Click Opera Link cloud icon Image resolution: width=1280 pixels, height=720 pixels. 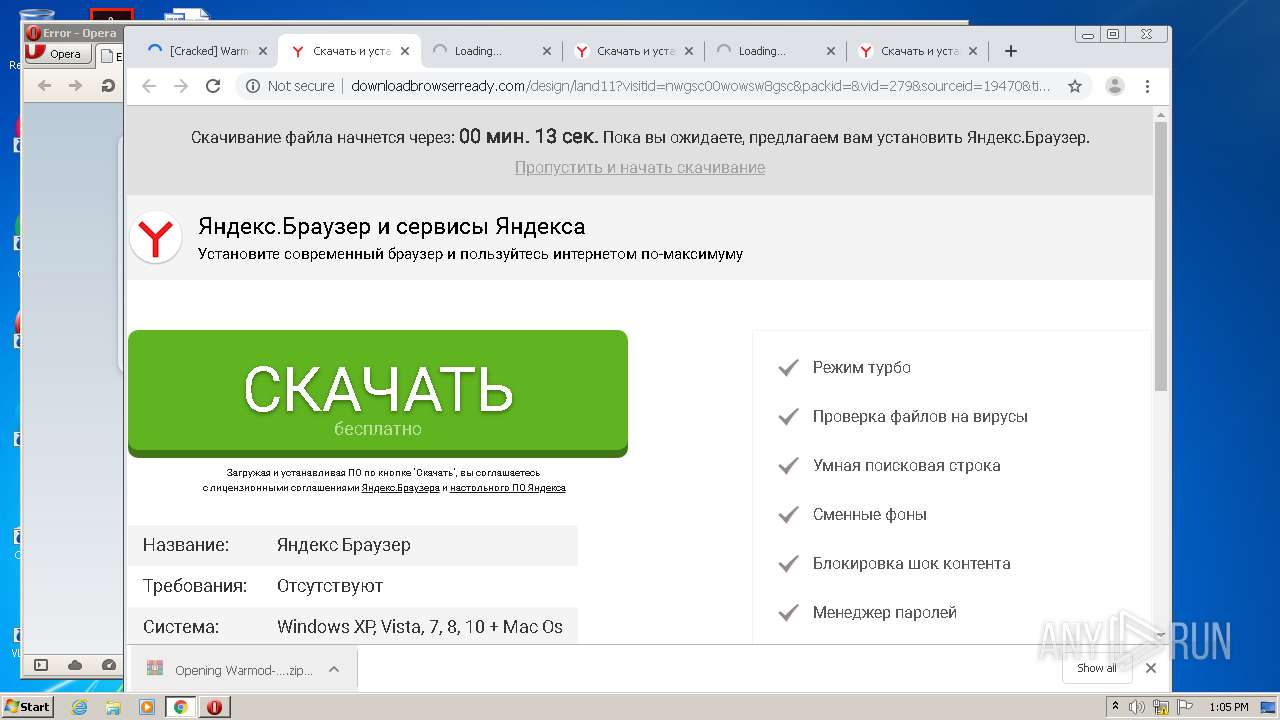click(75, 665)
